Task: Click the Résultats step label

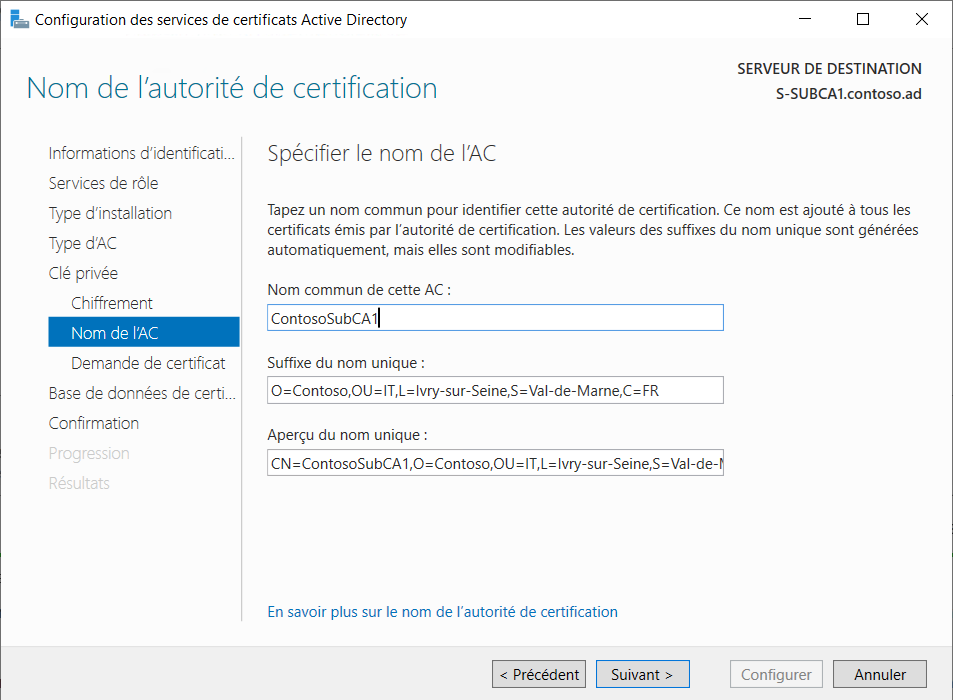Action: click(80, 483)
